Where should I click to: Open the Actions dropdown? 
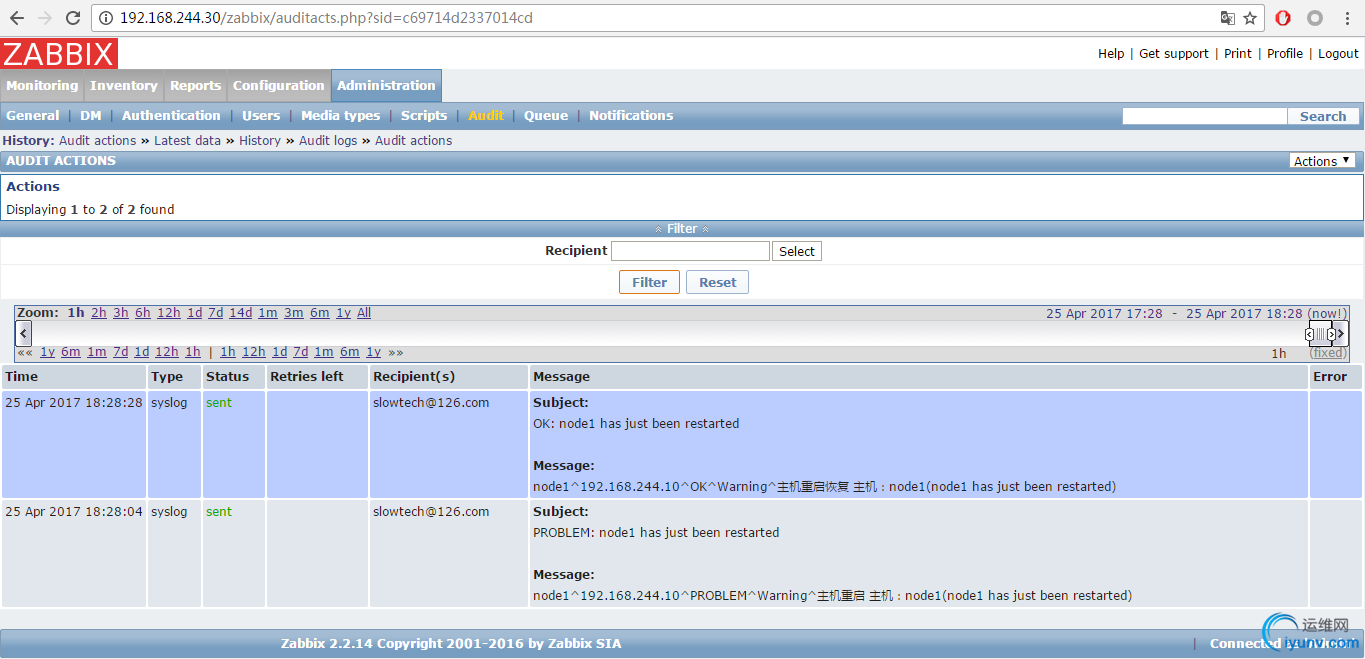(x=1322, y=161)
